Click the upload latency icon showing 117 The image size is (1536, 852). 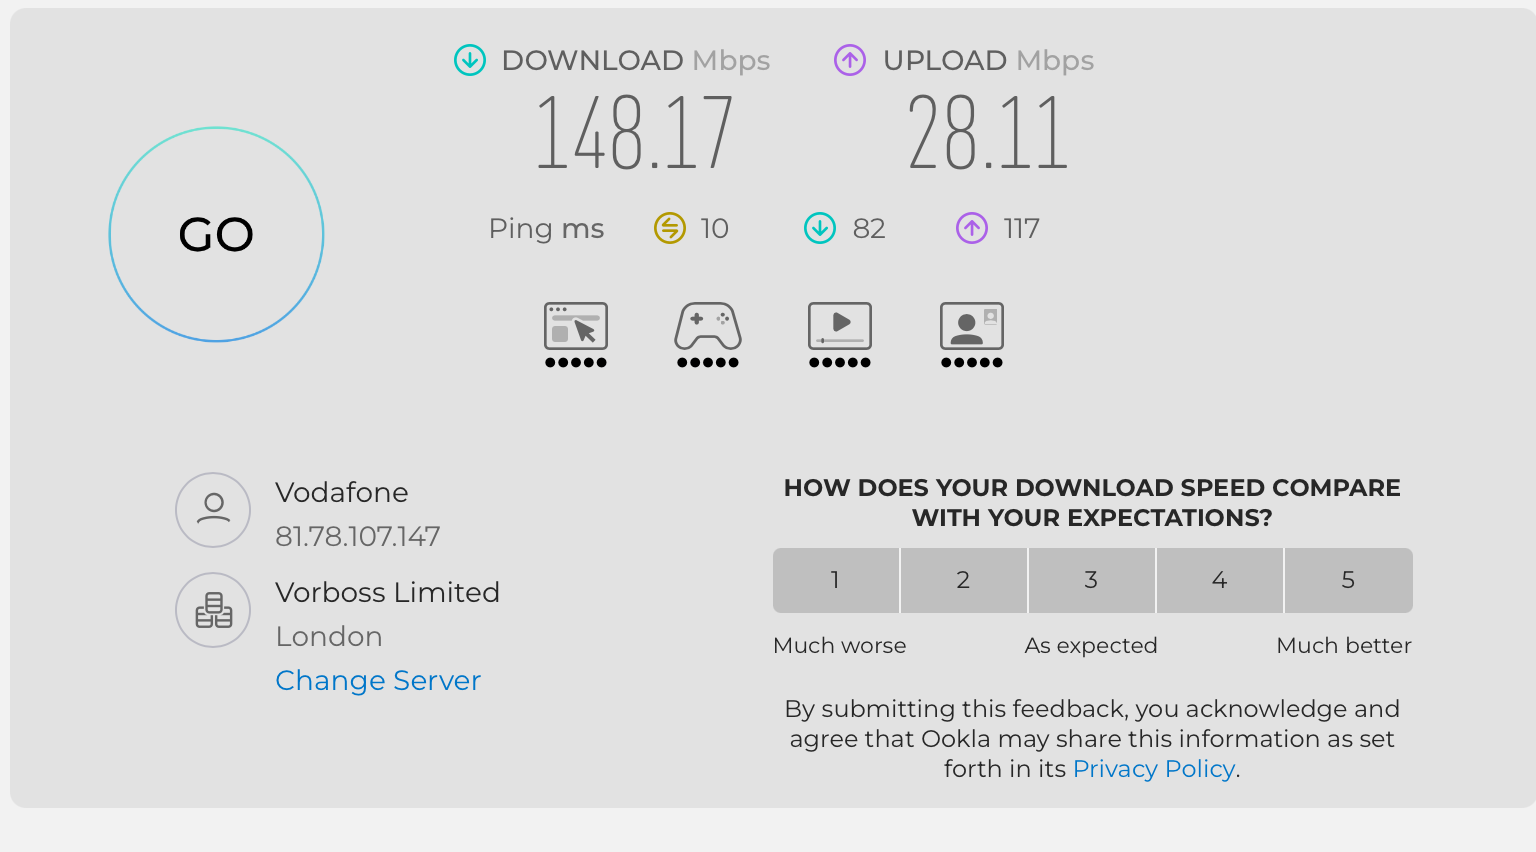click(x=972, y=228)
